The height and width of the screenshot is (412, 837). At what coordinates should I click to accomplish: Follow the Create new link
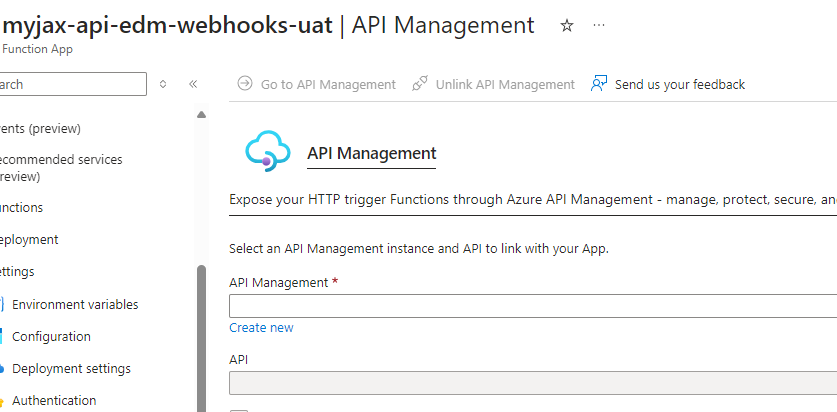pyautogui.click(x=261, y=327)
